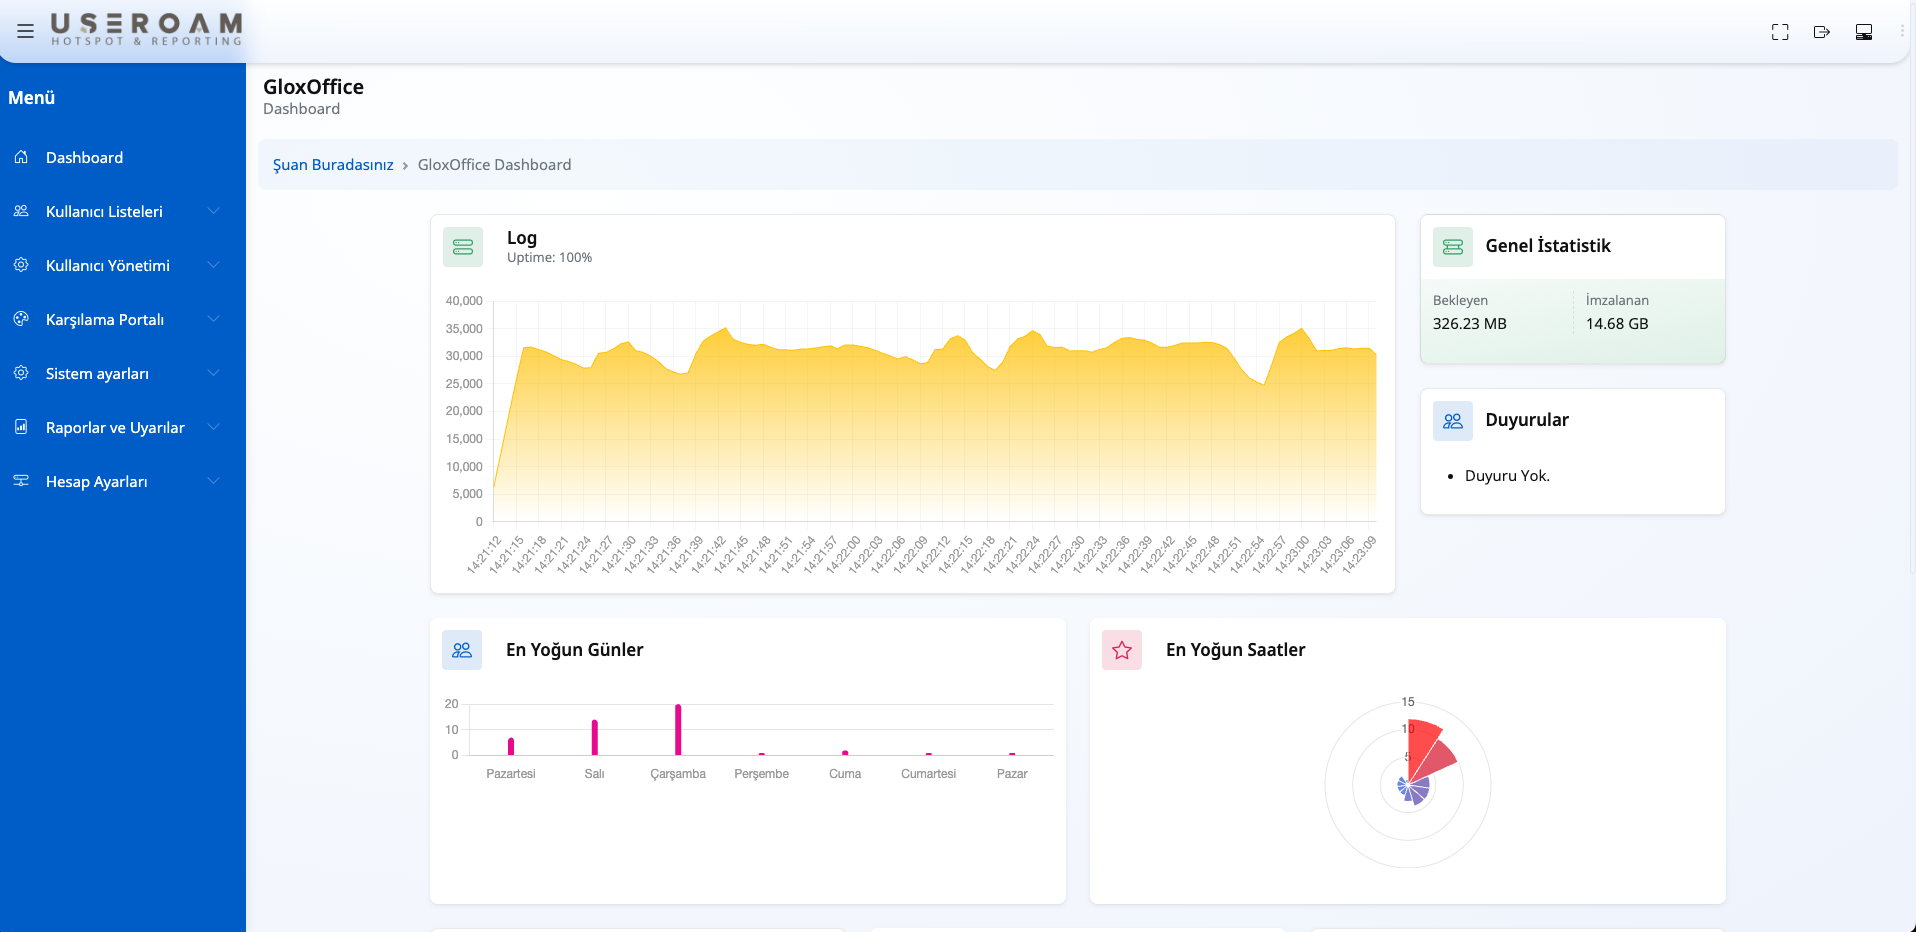Expand the Kullanıcı Yönetimi submenu
Viewport: 1916px width, 932px height.
[x=213, y=265]
